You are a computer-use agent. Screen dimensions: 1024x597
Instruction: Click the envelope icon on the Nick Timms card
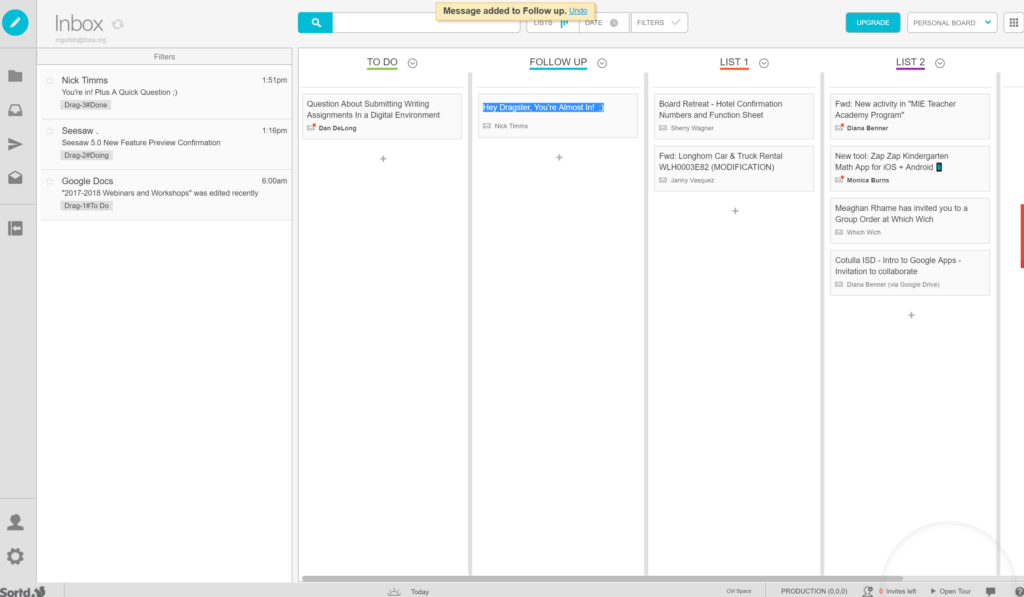[x=487, y=126]
